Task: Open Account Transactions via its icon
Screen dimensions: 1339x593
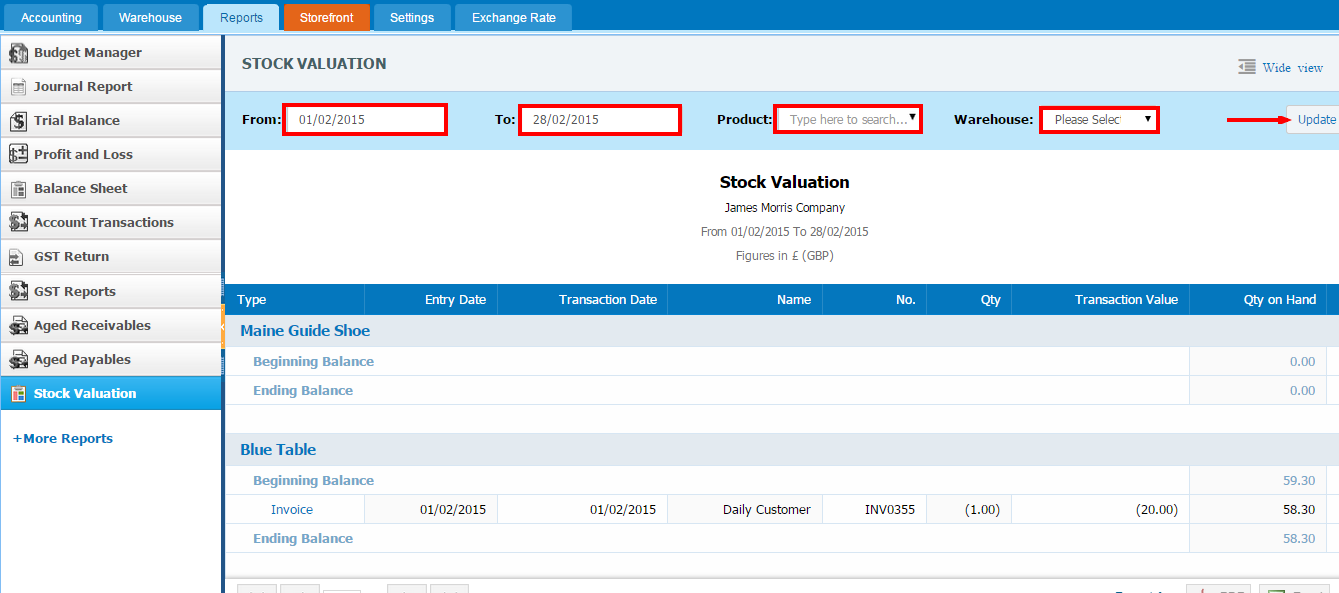Action: pos(18,223)
